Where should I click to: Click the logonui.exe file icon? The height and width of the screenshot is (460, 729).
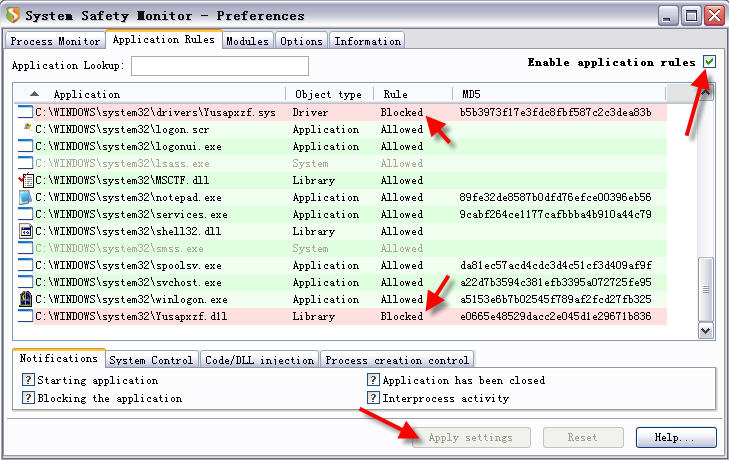25,146
